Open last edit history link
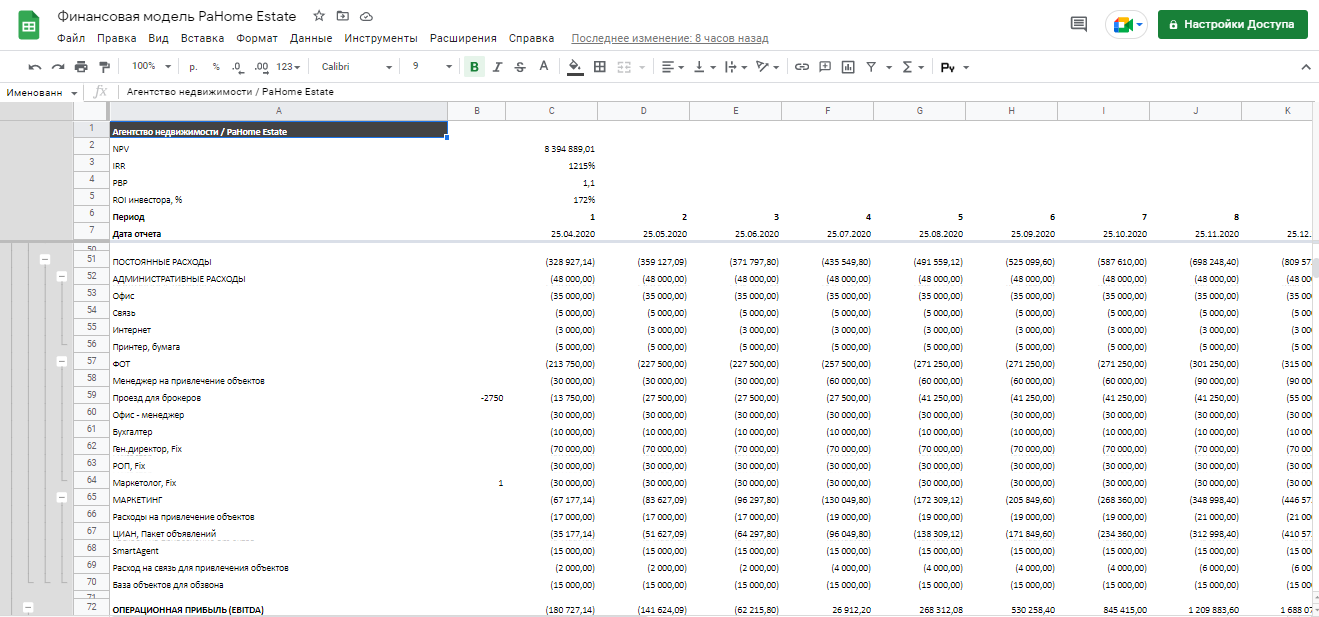 (670, 38)
